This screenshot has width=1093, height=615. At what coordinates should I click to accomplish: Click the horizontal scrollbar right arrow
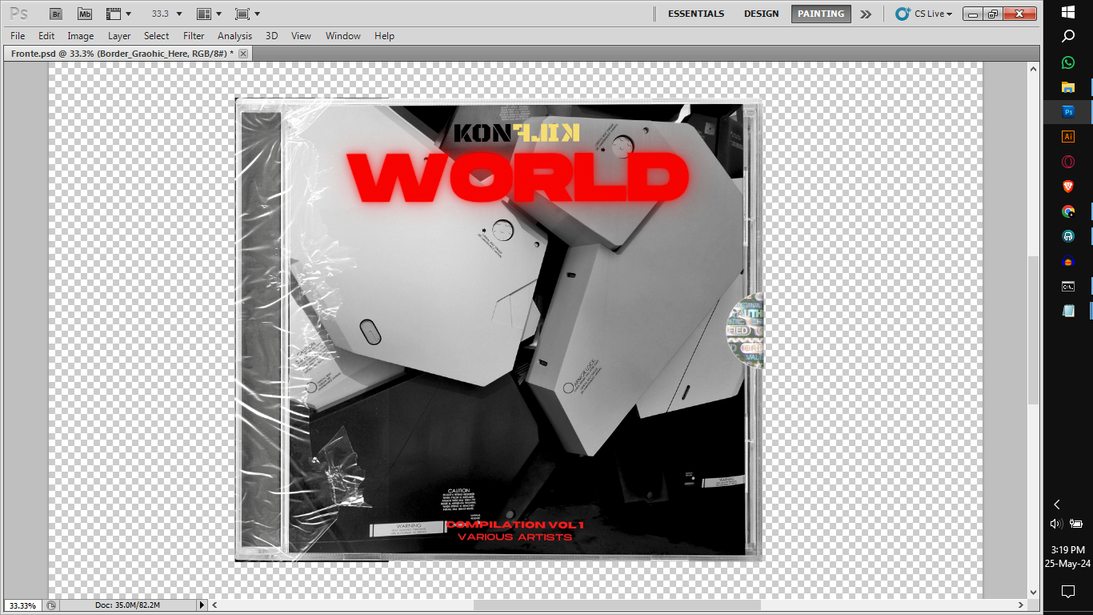(1021, 605)
